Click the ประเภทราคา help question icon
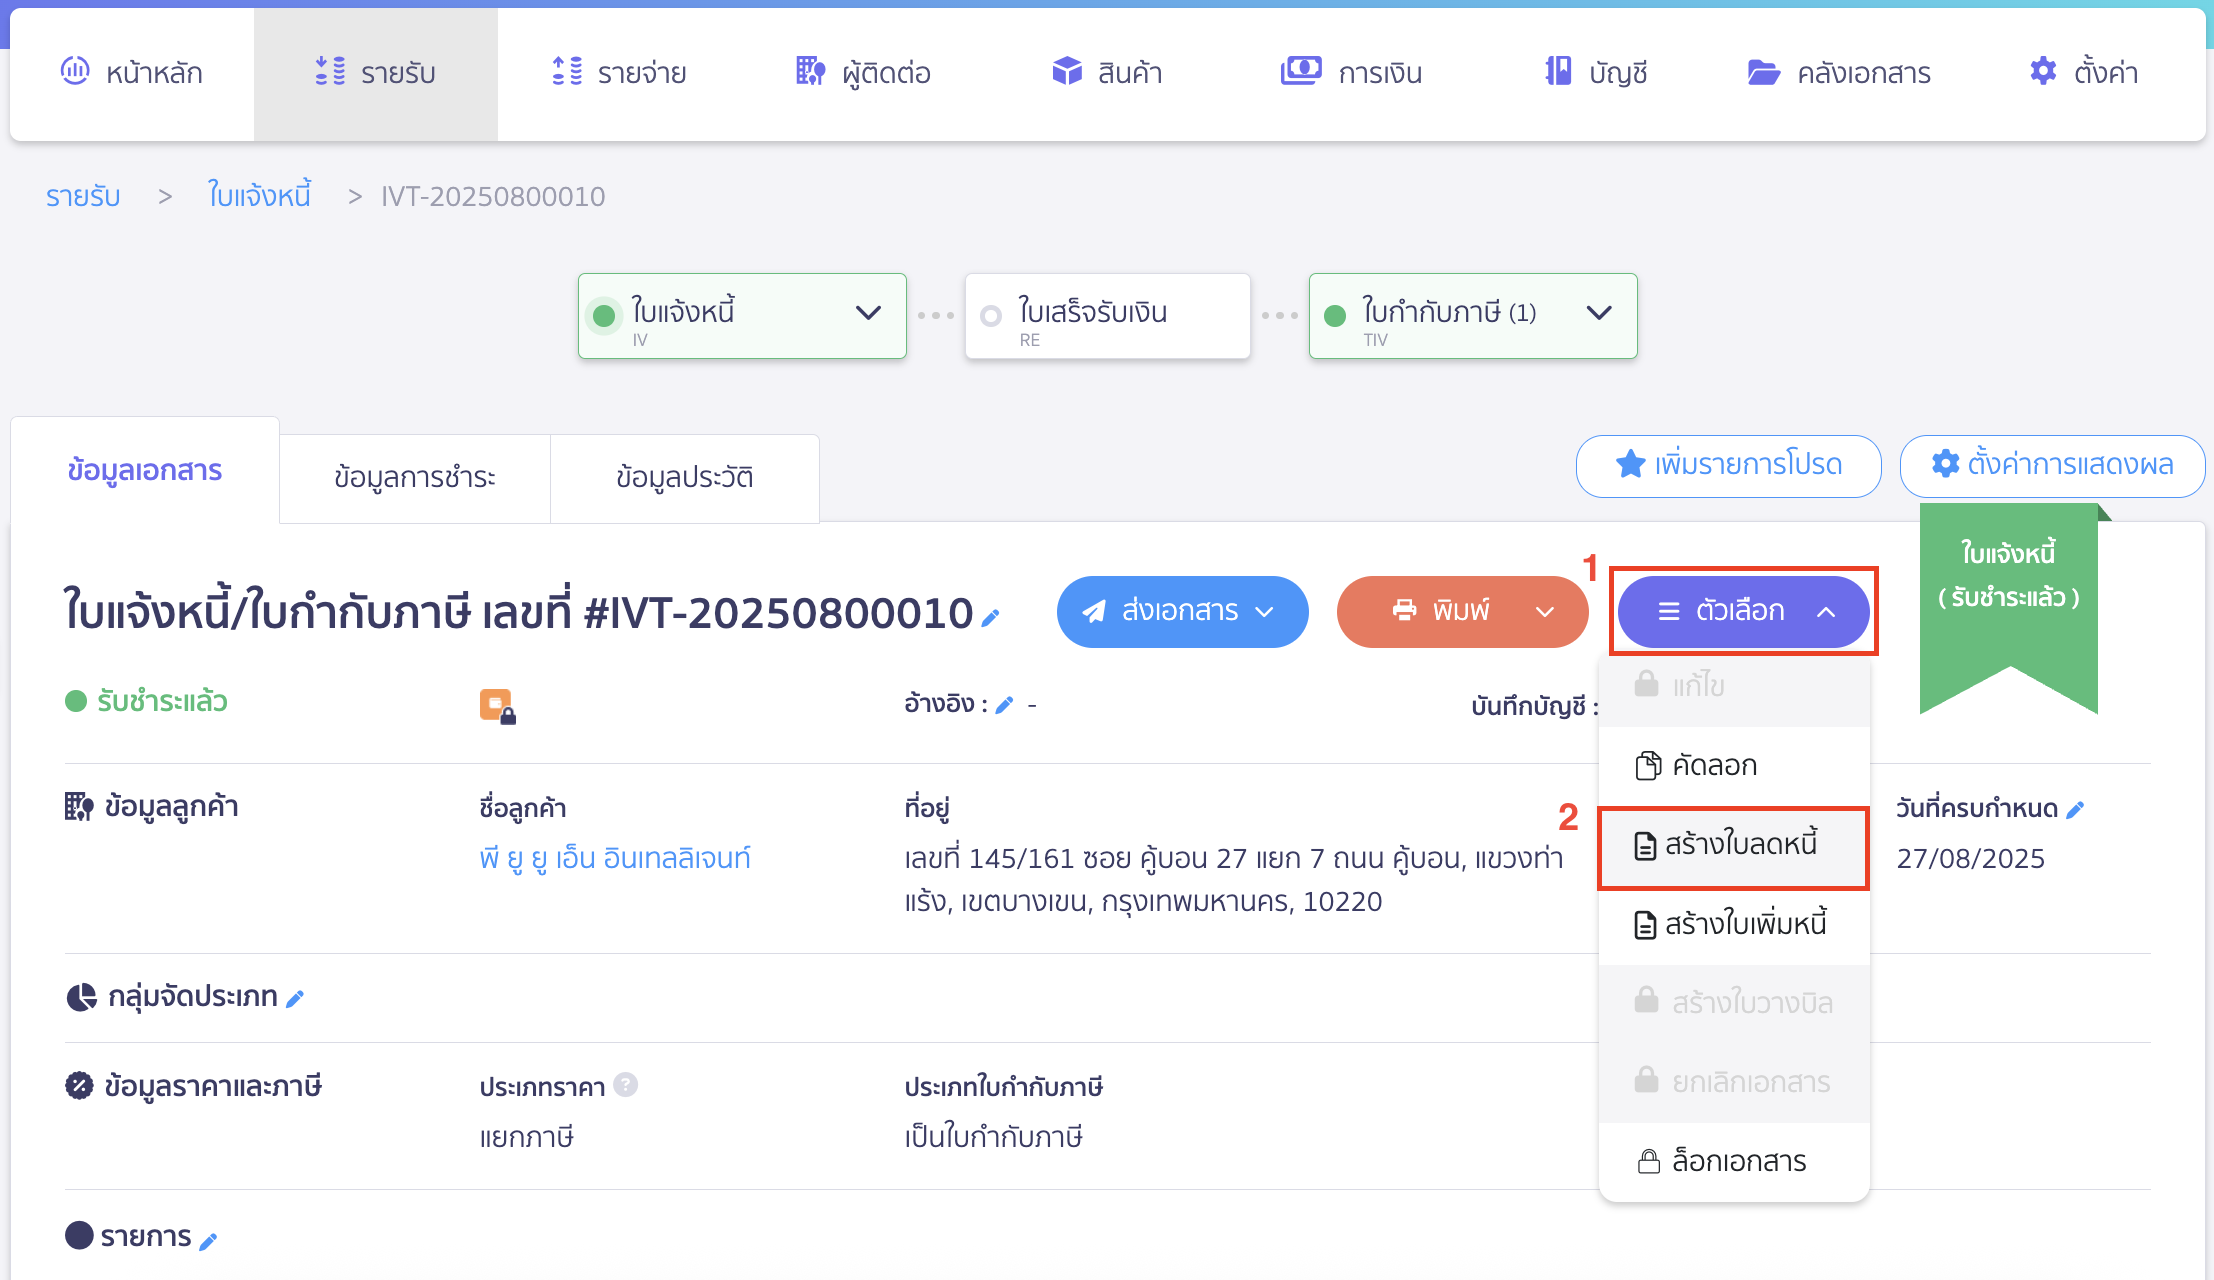This screenshot has width=2214, height=1280. pyautogui.click(x=626, y=1085)
